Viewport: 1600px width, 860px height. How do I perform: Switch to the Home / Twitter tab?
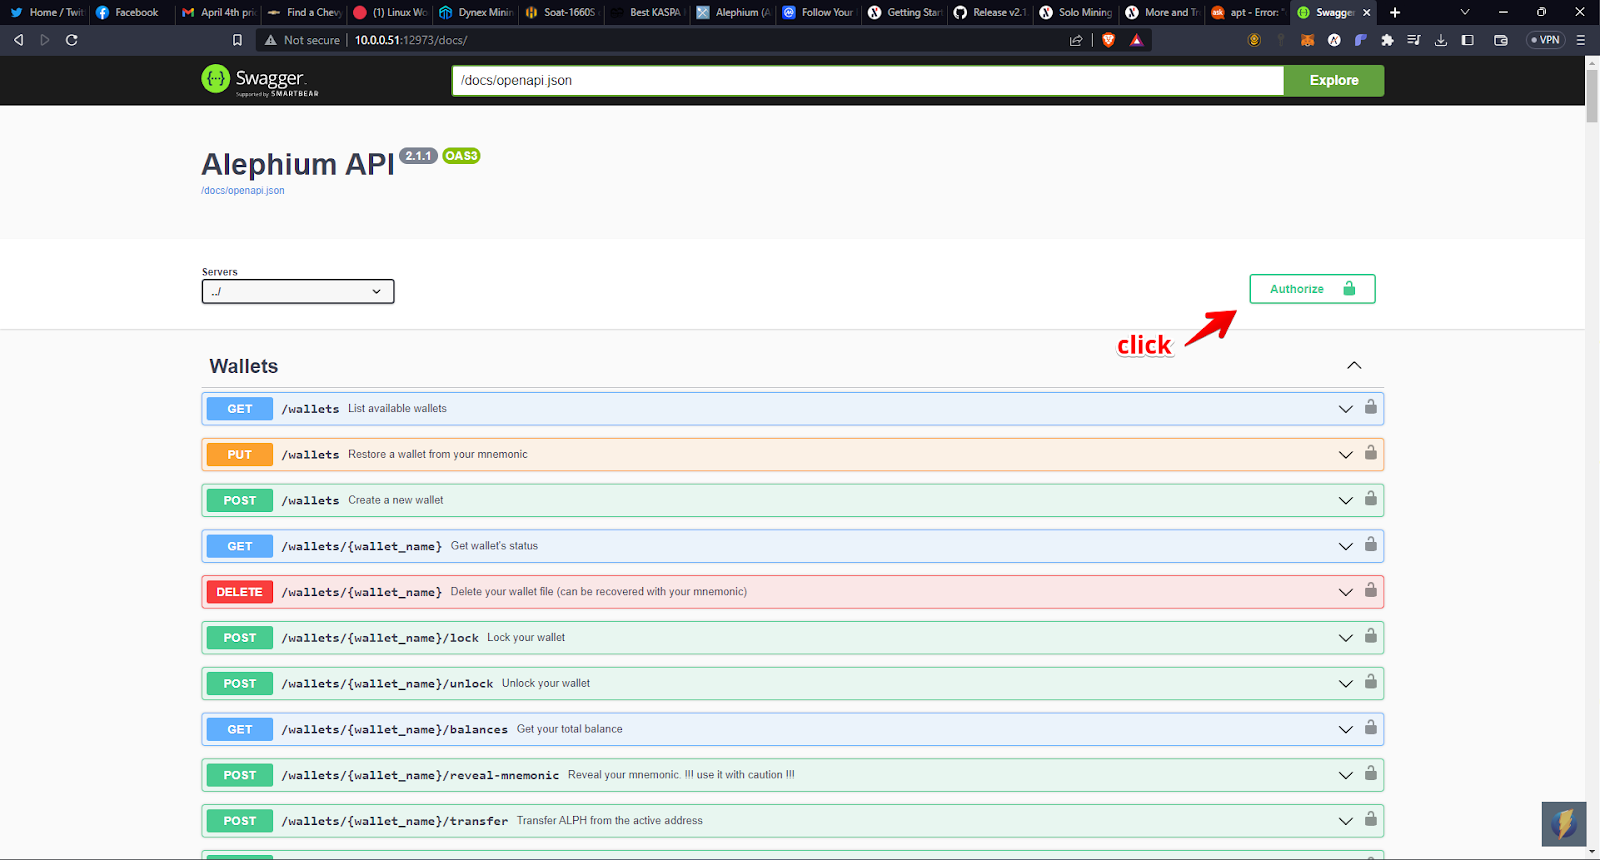(46, 12)
